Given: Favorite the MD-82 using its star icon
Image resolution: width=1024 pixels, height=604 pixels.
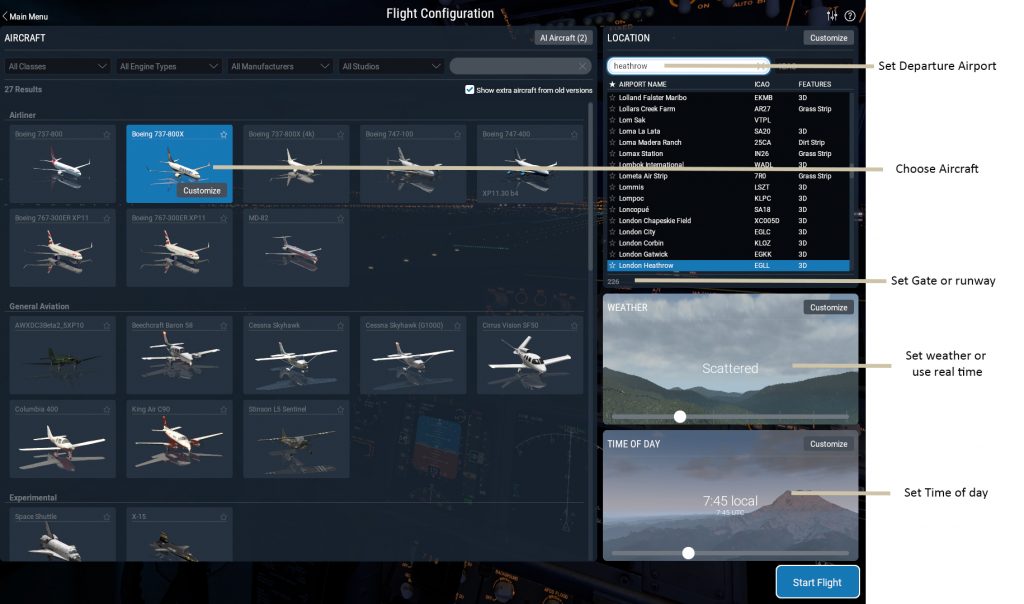Looking at the screenshot, I should (340, 218).
